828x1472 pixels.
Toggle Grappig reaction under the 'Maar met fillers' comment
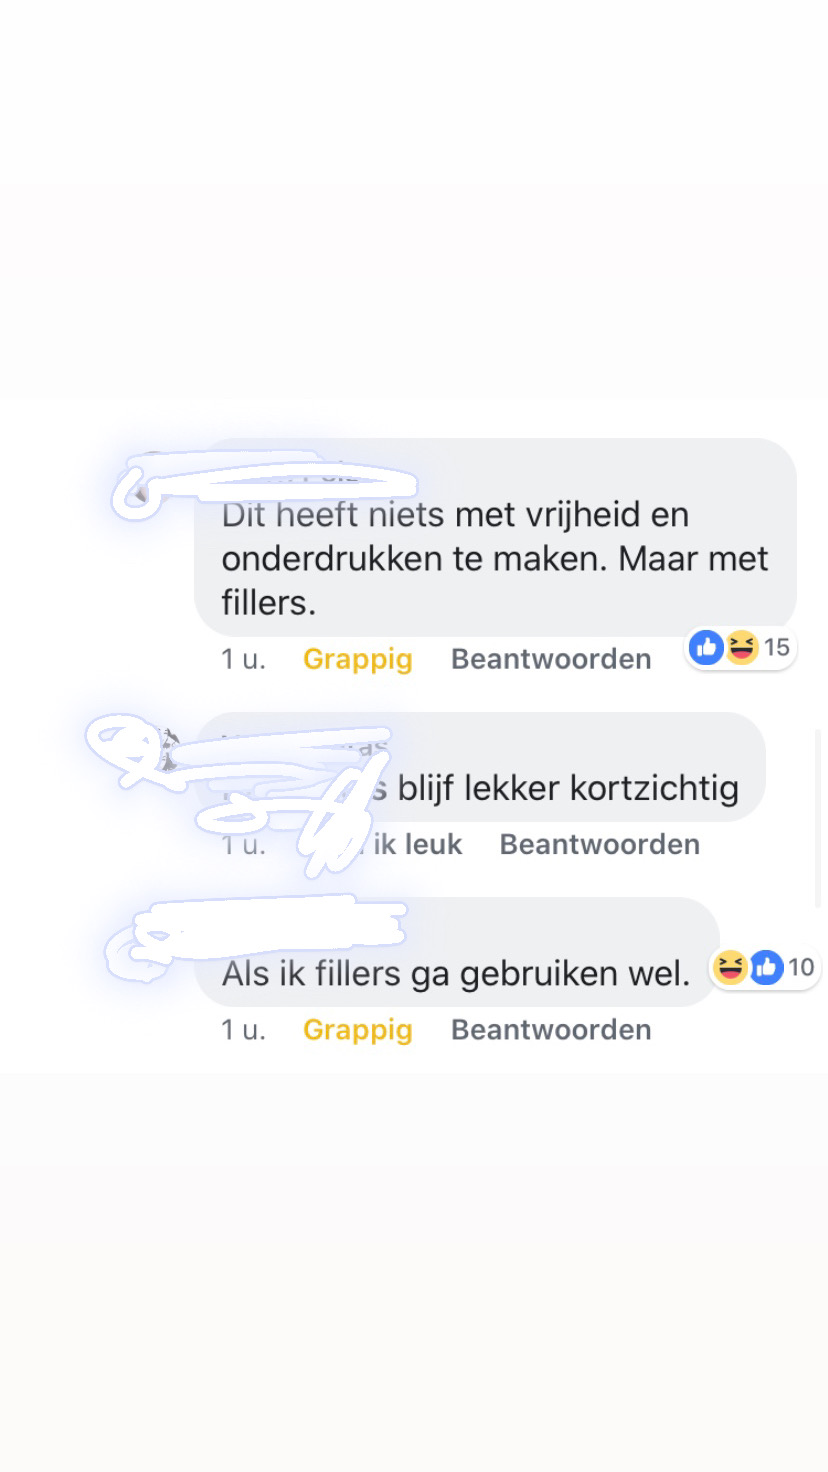click(358, 659)
